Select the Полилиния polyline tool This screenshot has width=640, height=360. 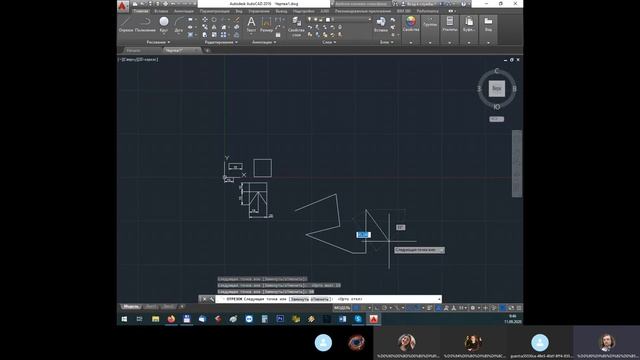pyautogui.click(x=145, y=24)
